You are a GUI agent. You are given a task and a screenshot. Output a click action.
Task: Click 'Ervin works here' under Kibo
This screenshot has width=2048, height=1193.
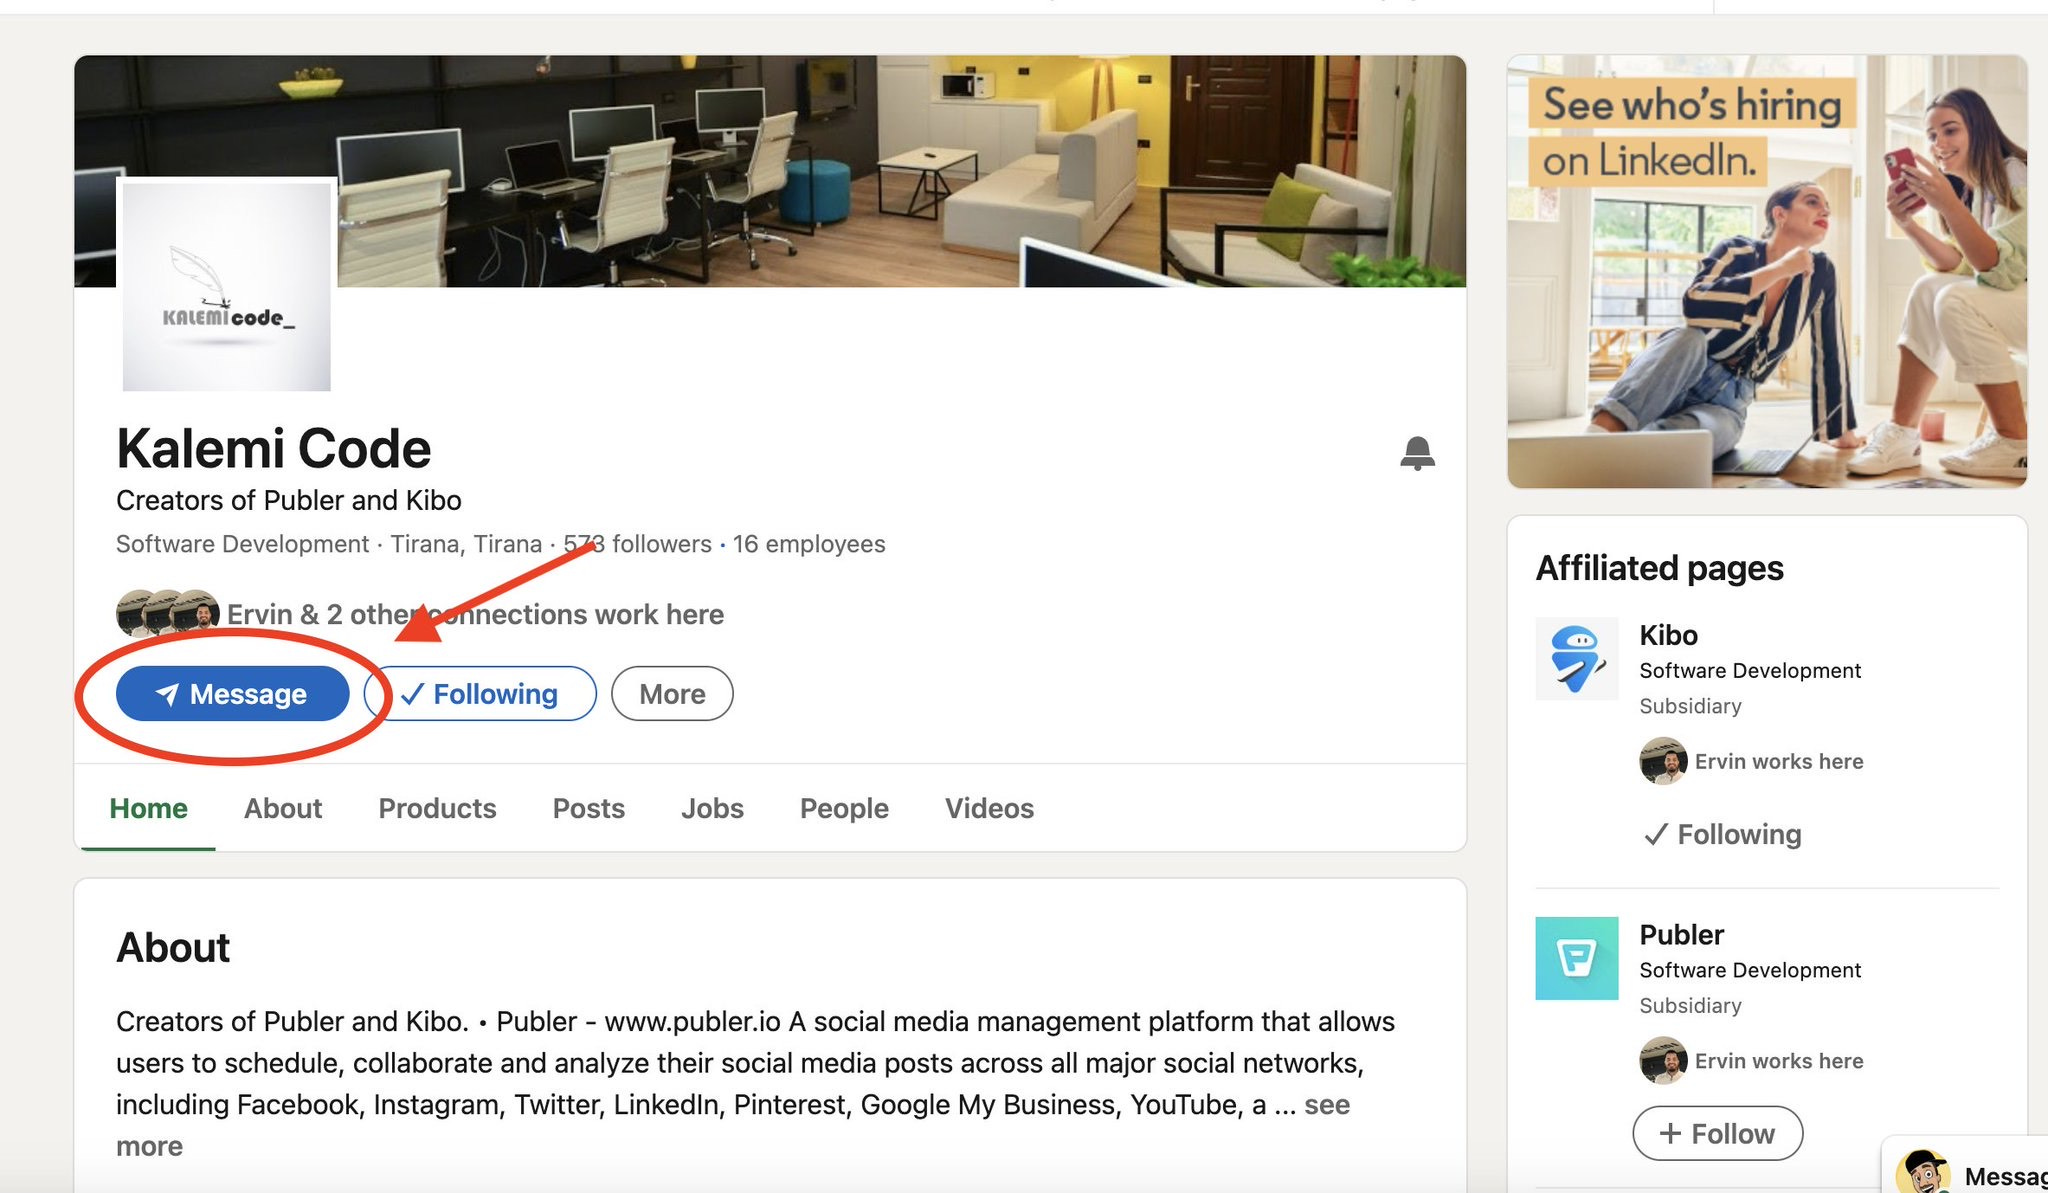tap(1779, 761)
